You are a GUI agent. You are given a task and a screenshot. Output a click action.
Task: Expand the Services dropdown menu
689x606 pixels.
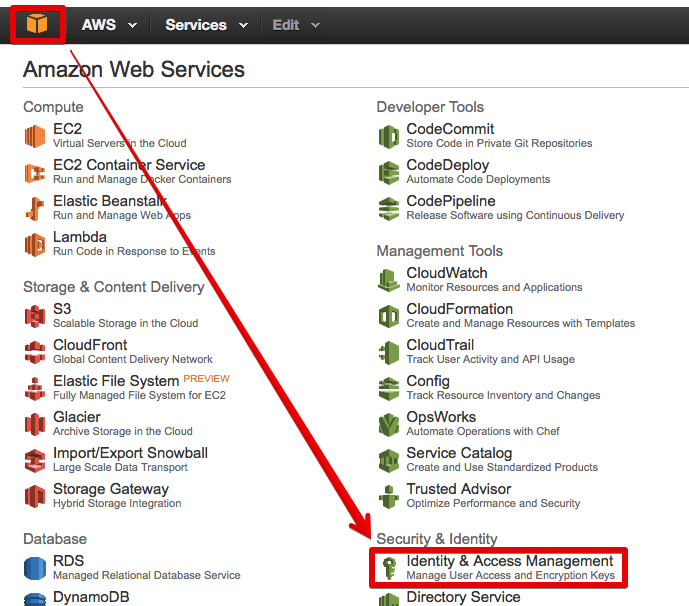point(207,25)
